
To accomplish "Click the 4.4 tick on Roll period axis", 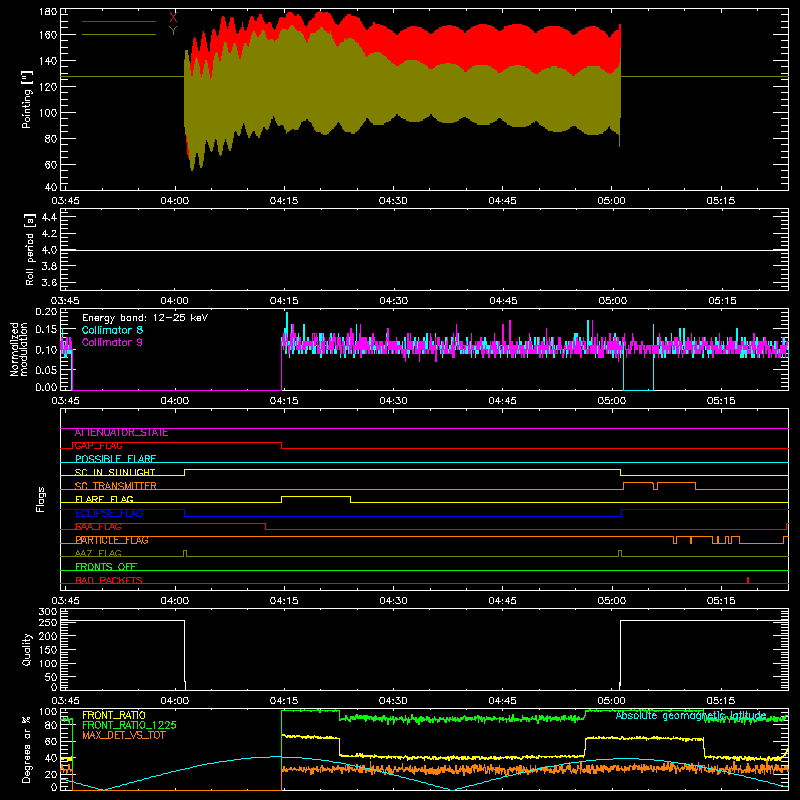I will [49, 217].
